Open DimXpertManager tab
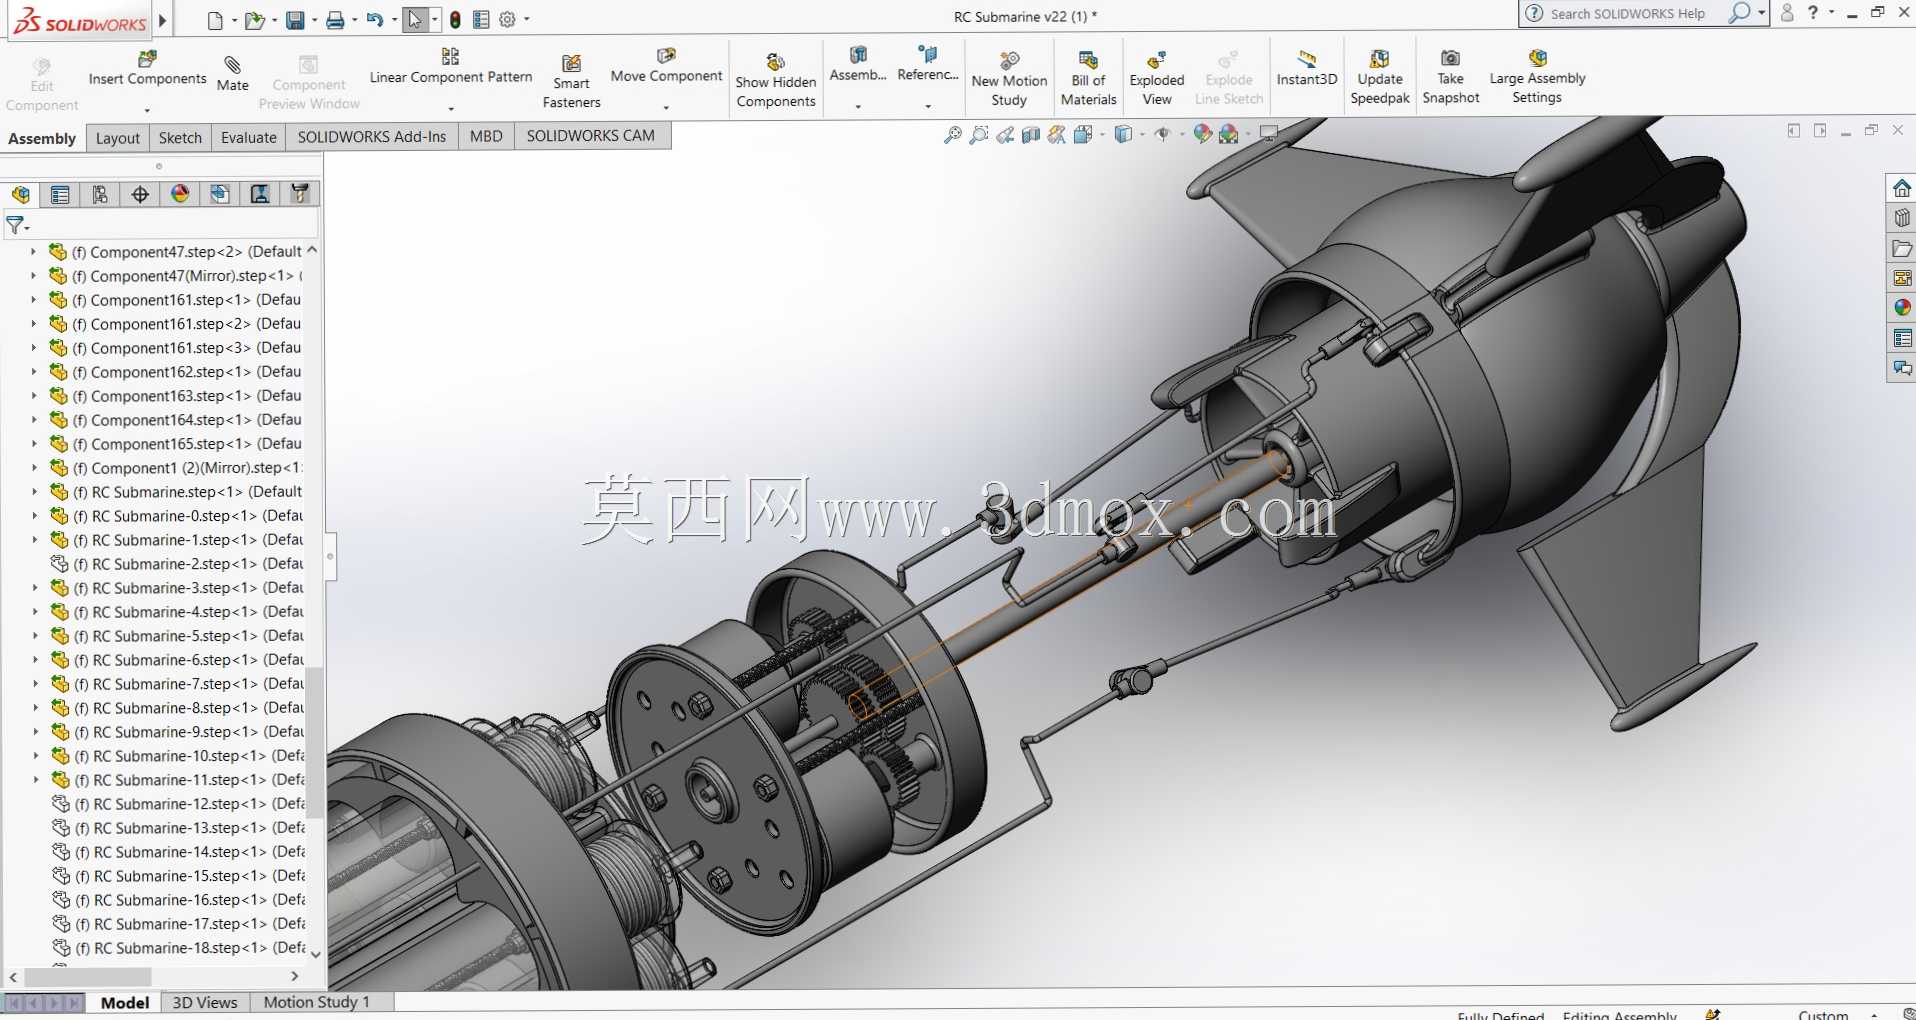 140,194
